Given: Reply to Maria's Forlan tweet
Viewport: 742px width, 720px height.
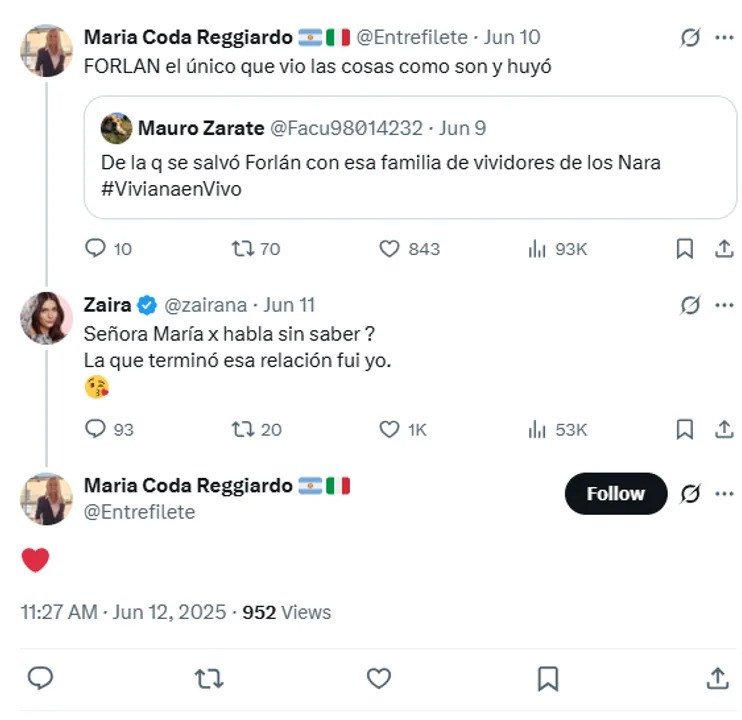Looking at the screenshot, I should tap(96, 249).
